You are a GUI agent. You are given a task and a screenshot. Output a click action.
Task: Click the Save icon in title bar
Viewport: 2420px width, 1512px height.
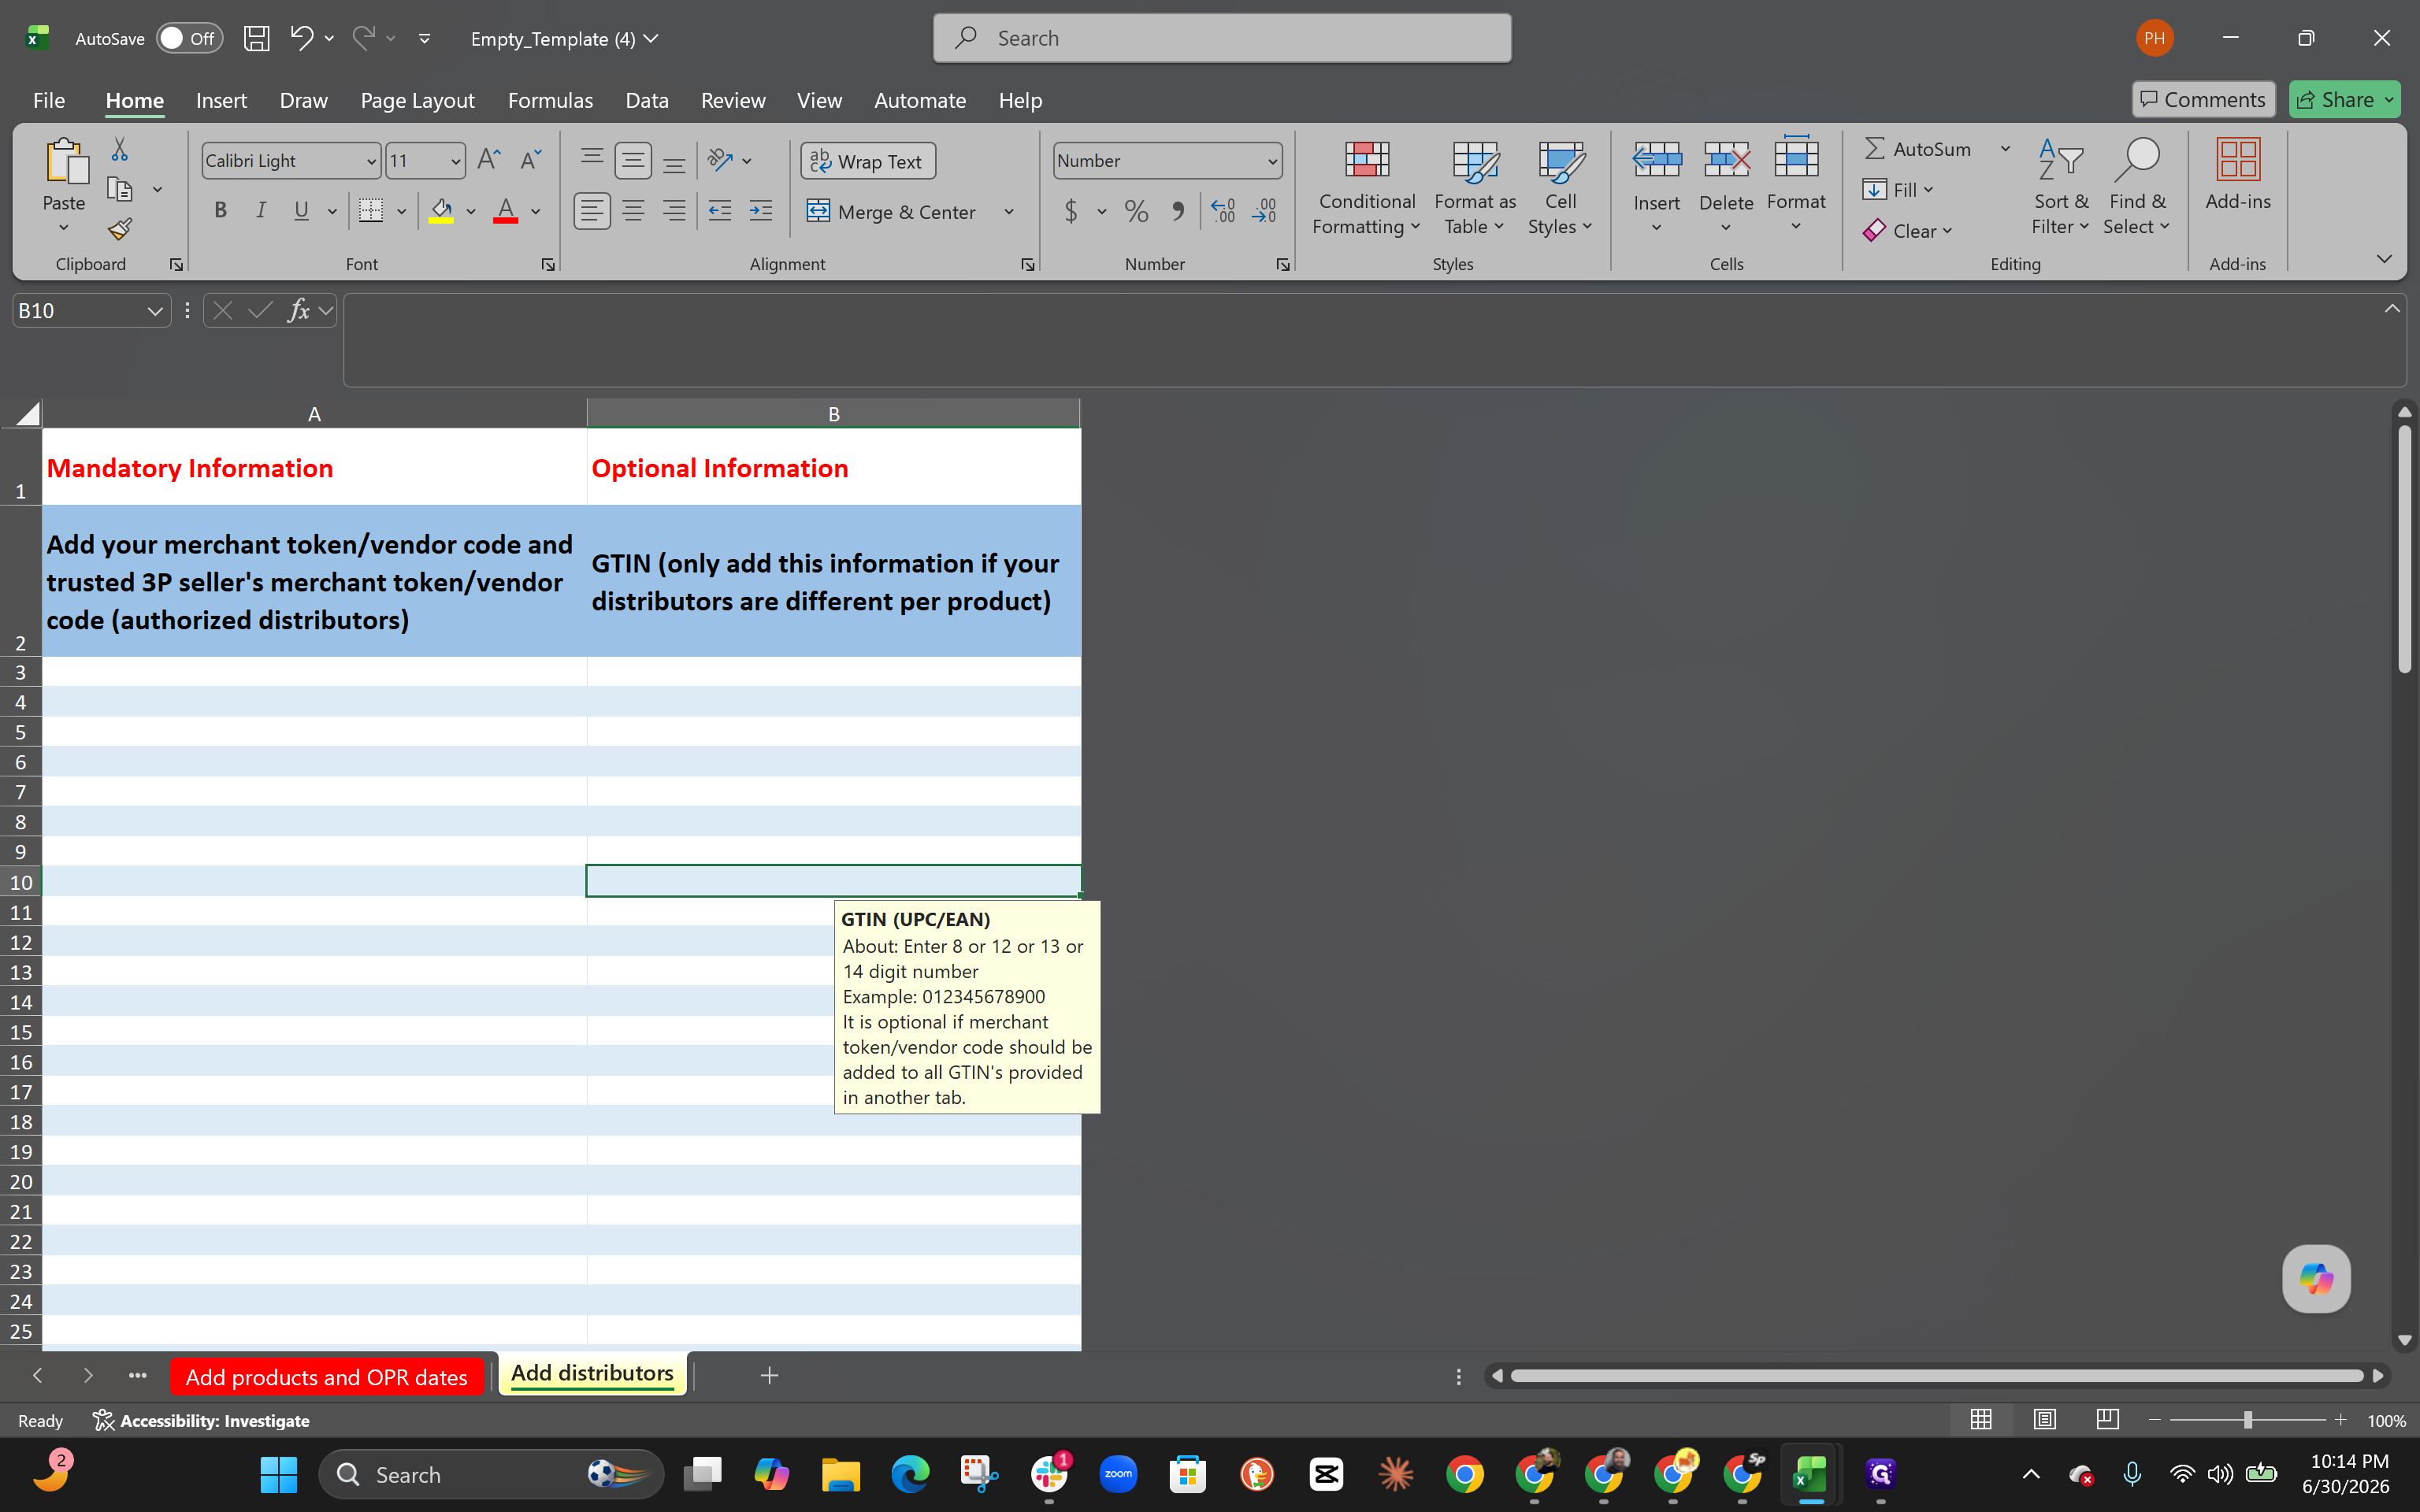point(257,38)
